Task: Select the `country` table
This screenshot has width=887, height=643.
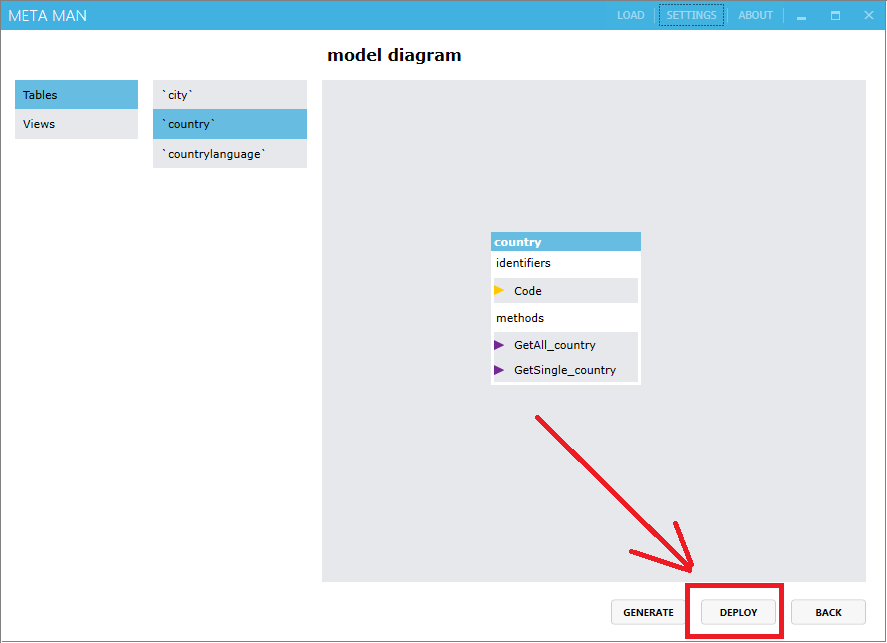Action: (229, 123)
